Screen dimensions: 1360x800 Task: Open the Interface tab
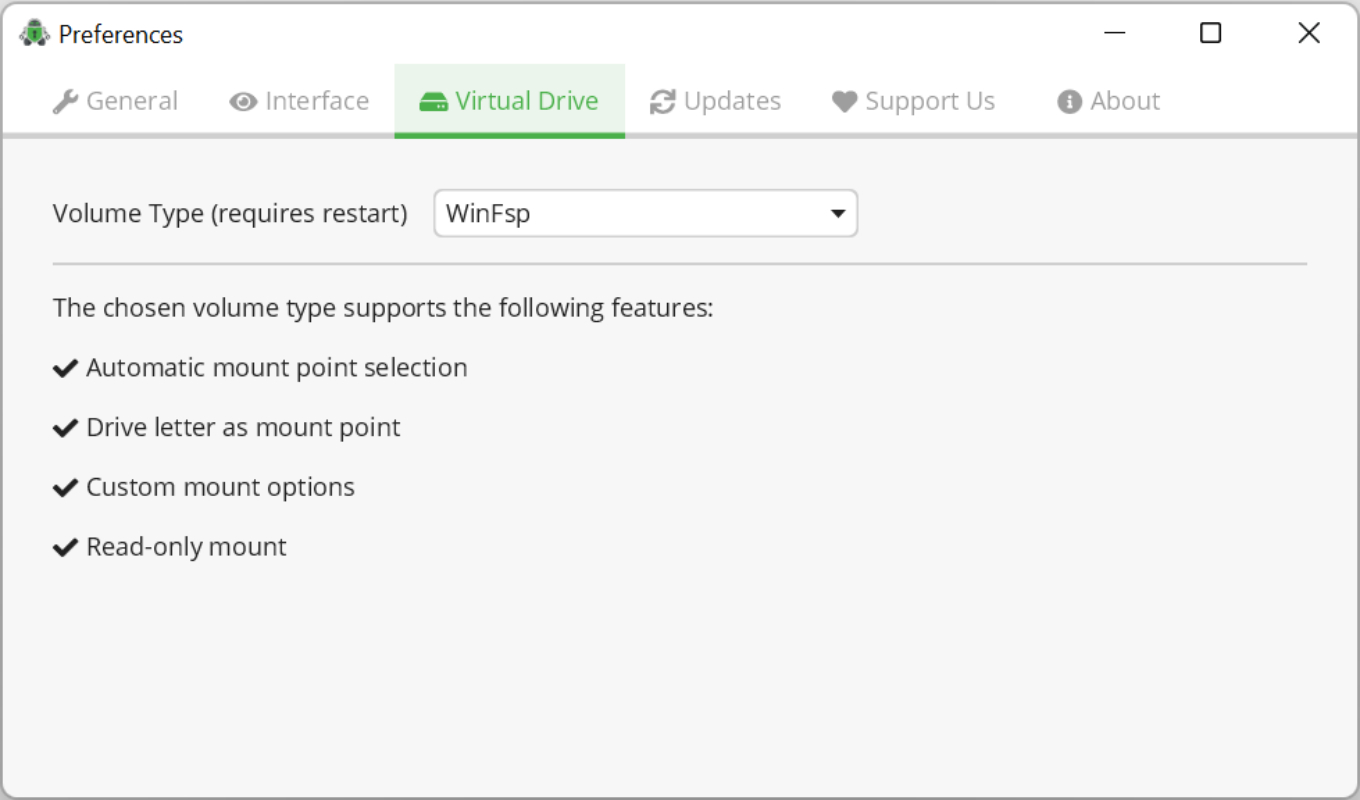[299, 101]
